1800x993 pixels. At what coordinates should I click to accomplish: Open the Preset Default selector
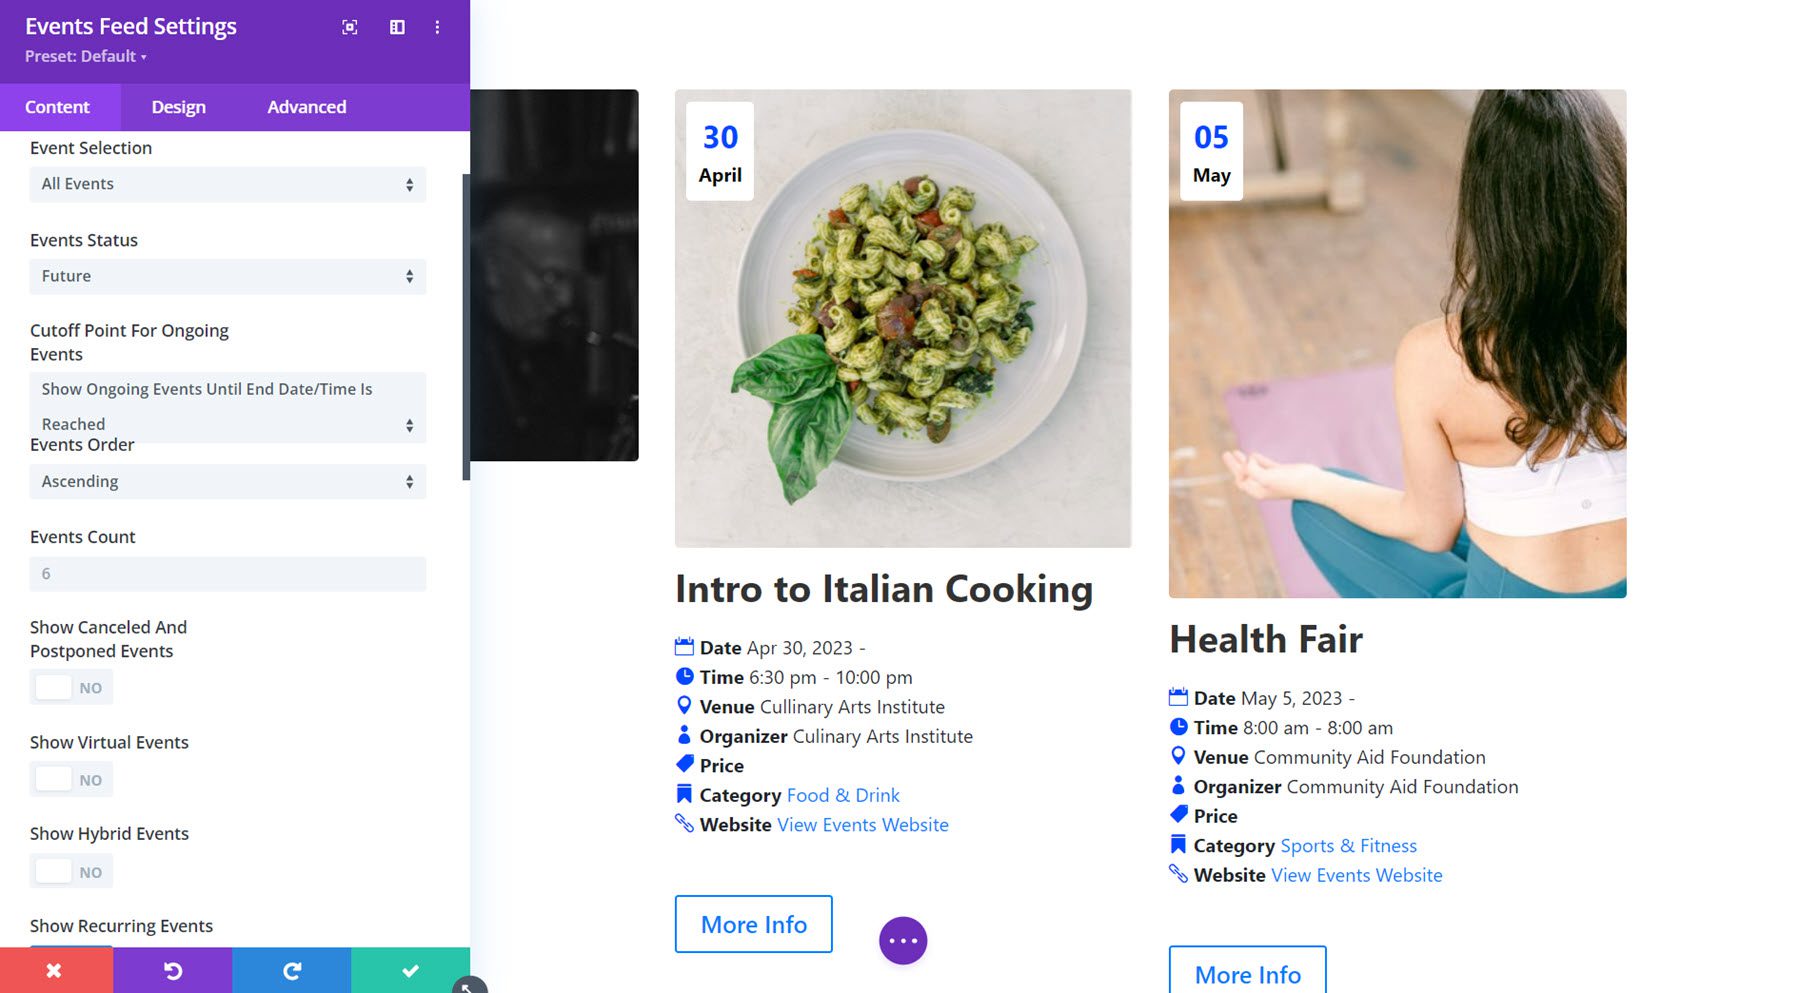point(85,56)
